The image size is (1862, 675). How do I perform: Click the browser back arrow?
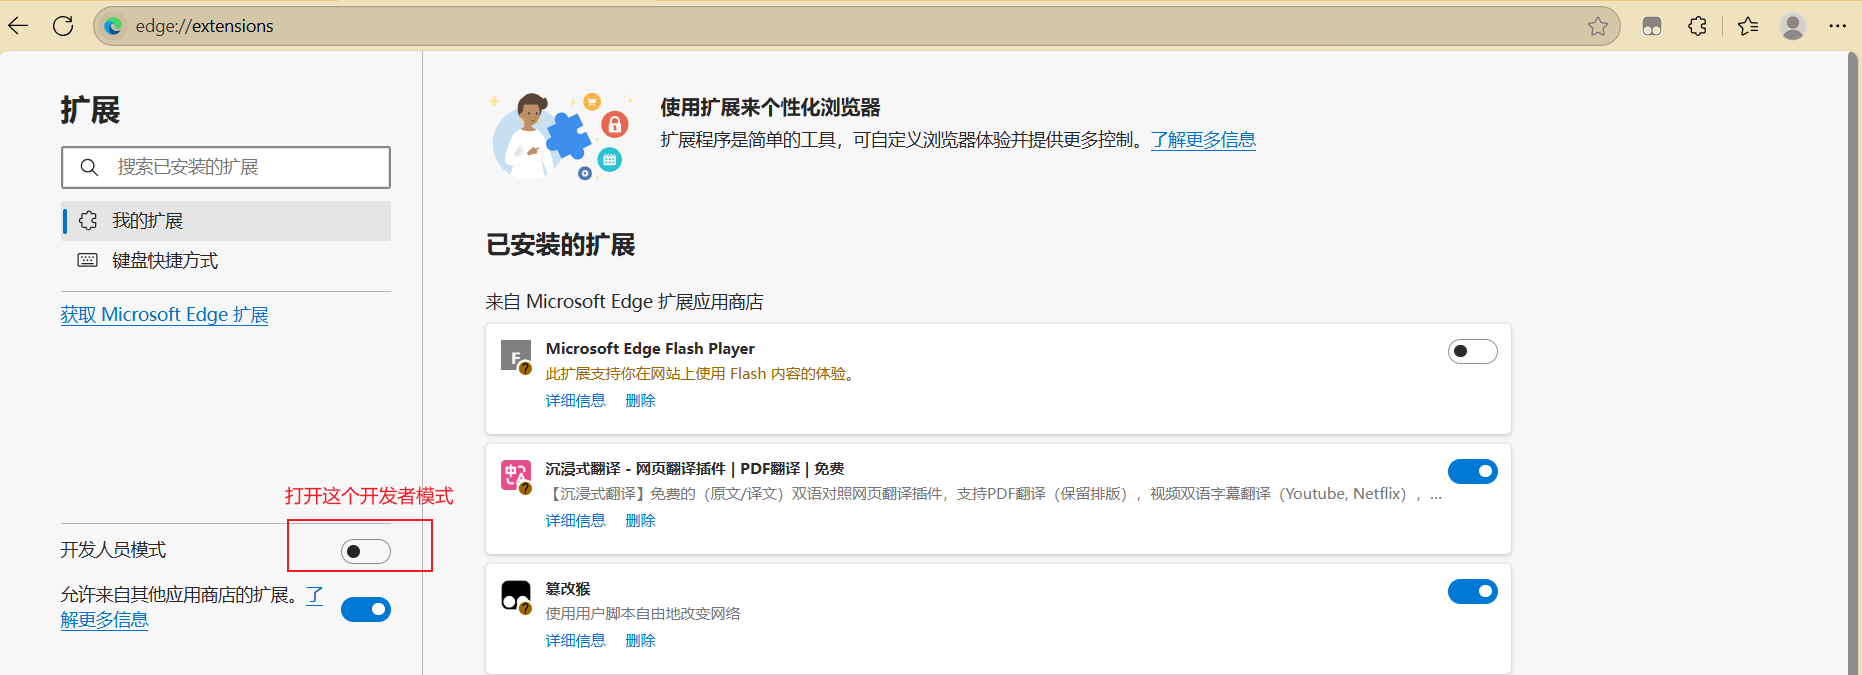coord(18,26)
